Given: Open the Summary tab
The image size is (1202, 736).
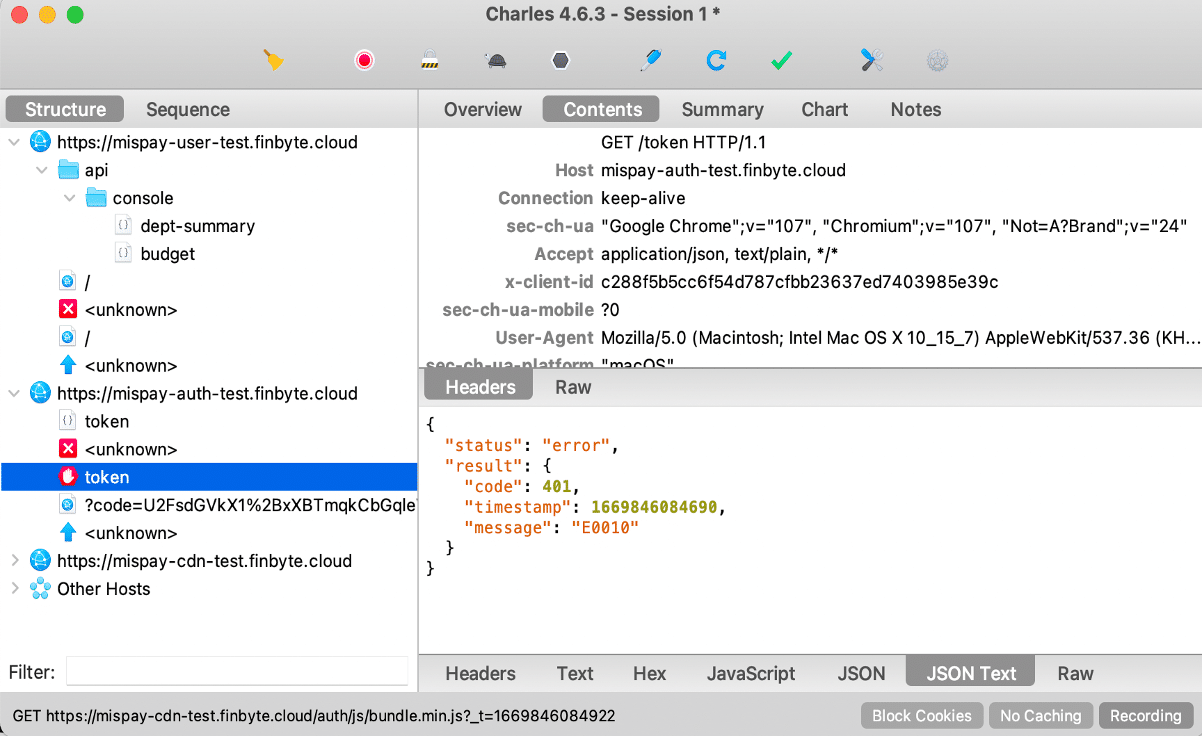Looking at the screenshot, I should pyautogui.click(x=722, y=110).
